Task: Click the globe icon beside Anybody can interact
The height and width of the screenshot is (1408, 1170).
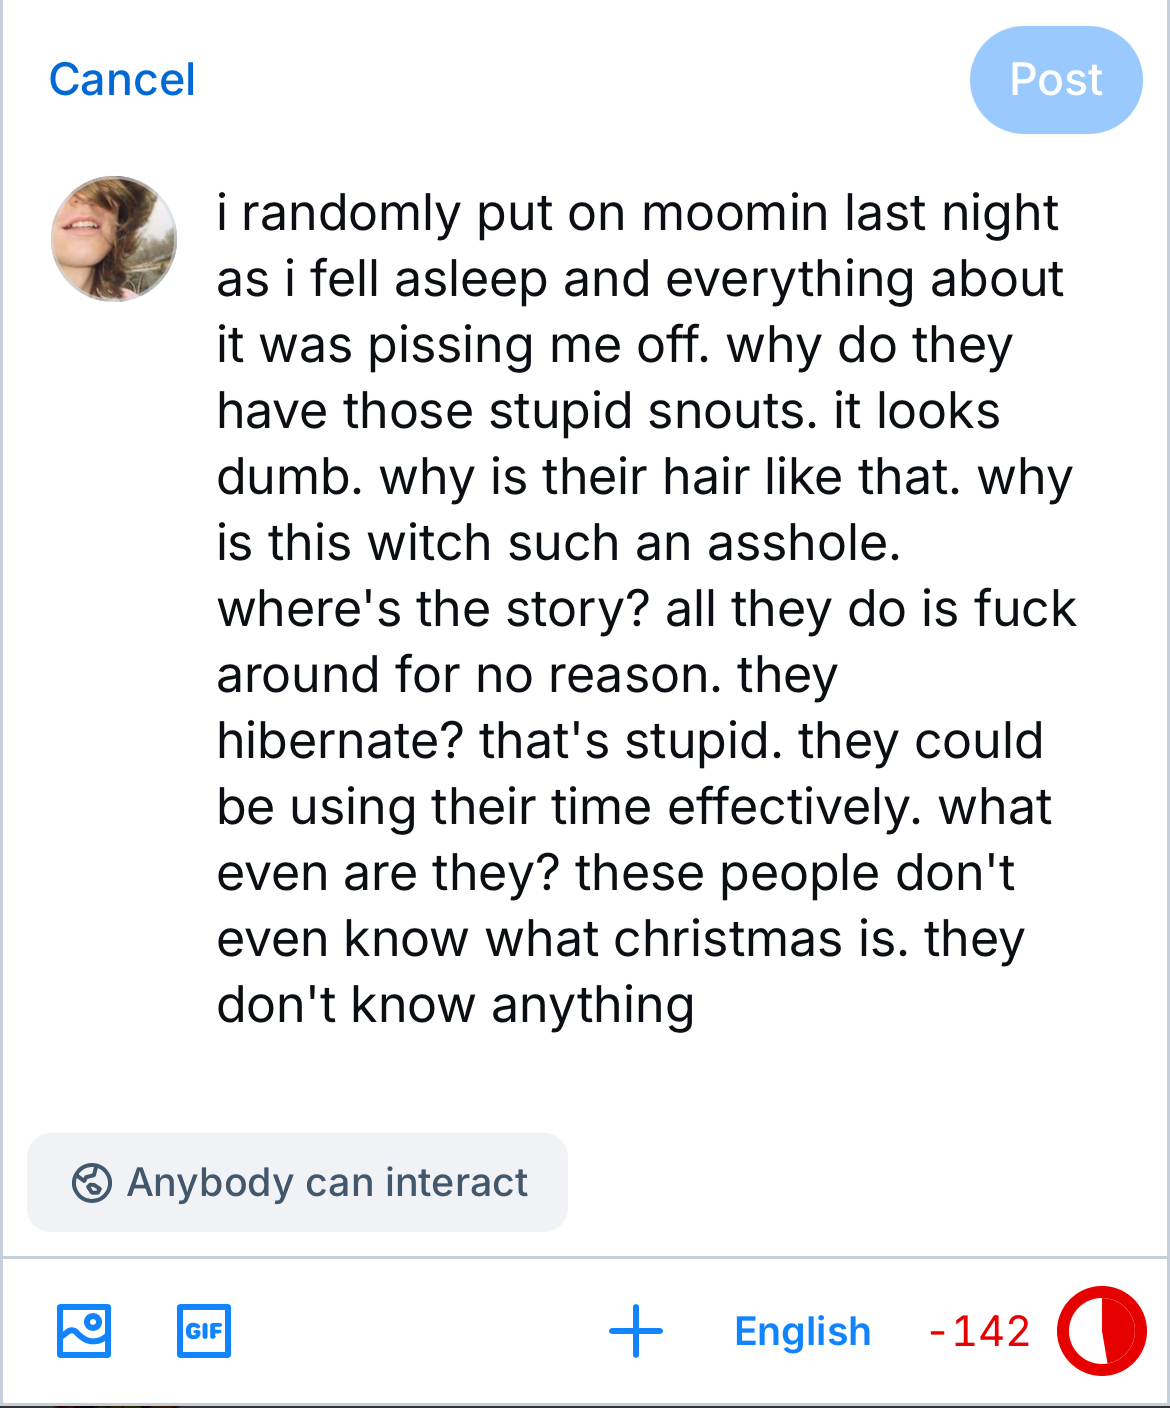Action: pyautogui.click(x=91, y=1182)
